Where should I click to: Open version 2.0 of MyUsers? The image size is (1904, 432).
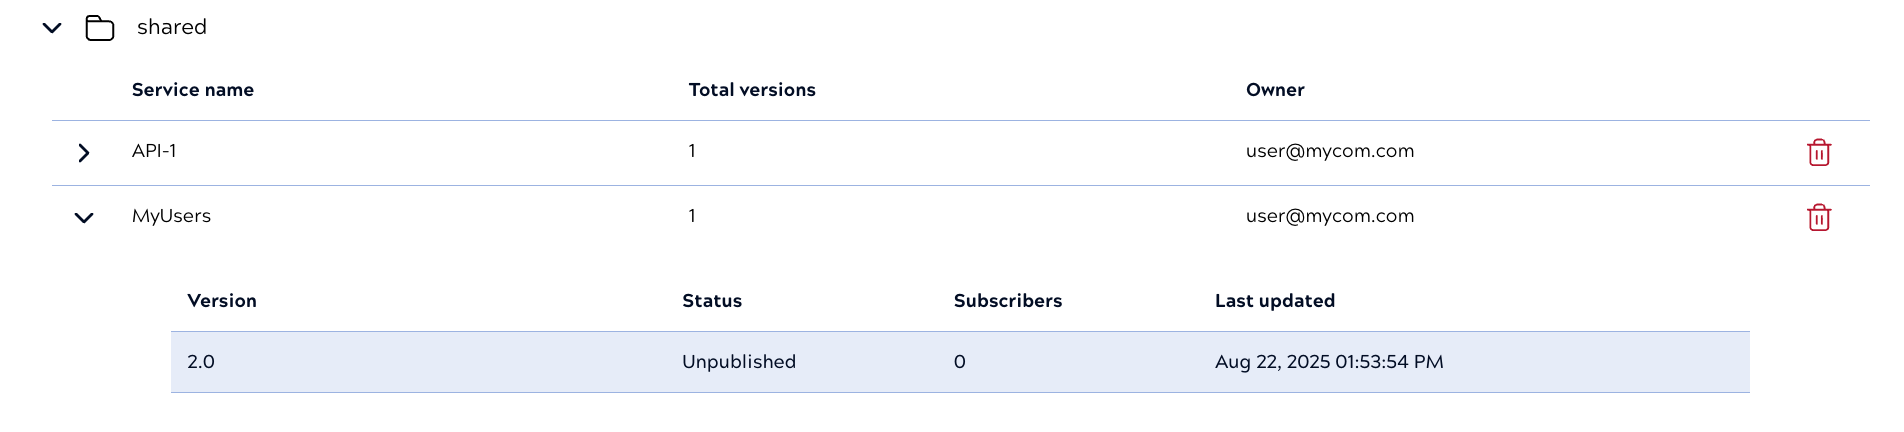click(x=201, y=362)
